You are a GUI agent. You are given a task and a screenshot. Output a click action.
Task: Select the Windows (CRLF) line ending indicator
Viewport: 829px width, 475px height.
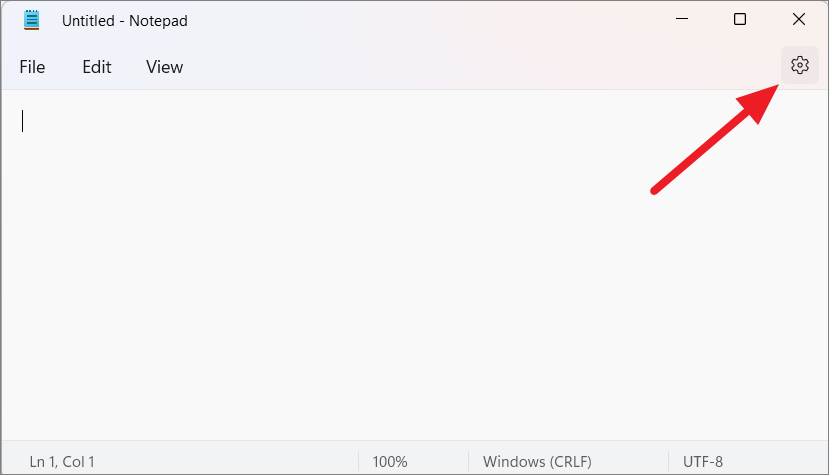[x=537, y=462]
